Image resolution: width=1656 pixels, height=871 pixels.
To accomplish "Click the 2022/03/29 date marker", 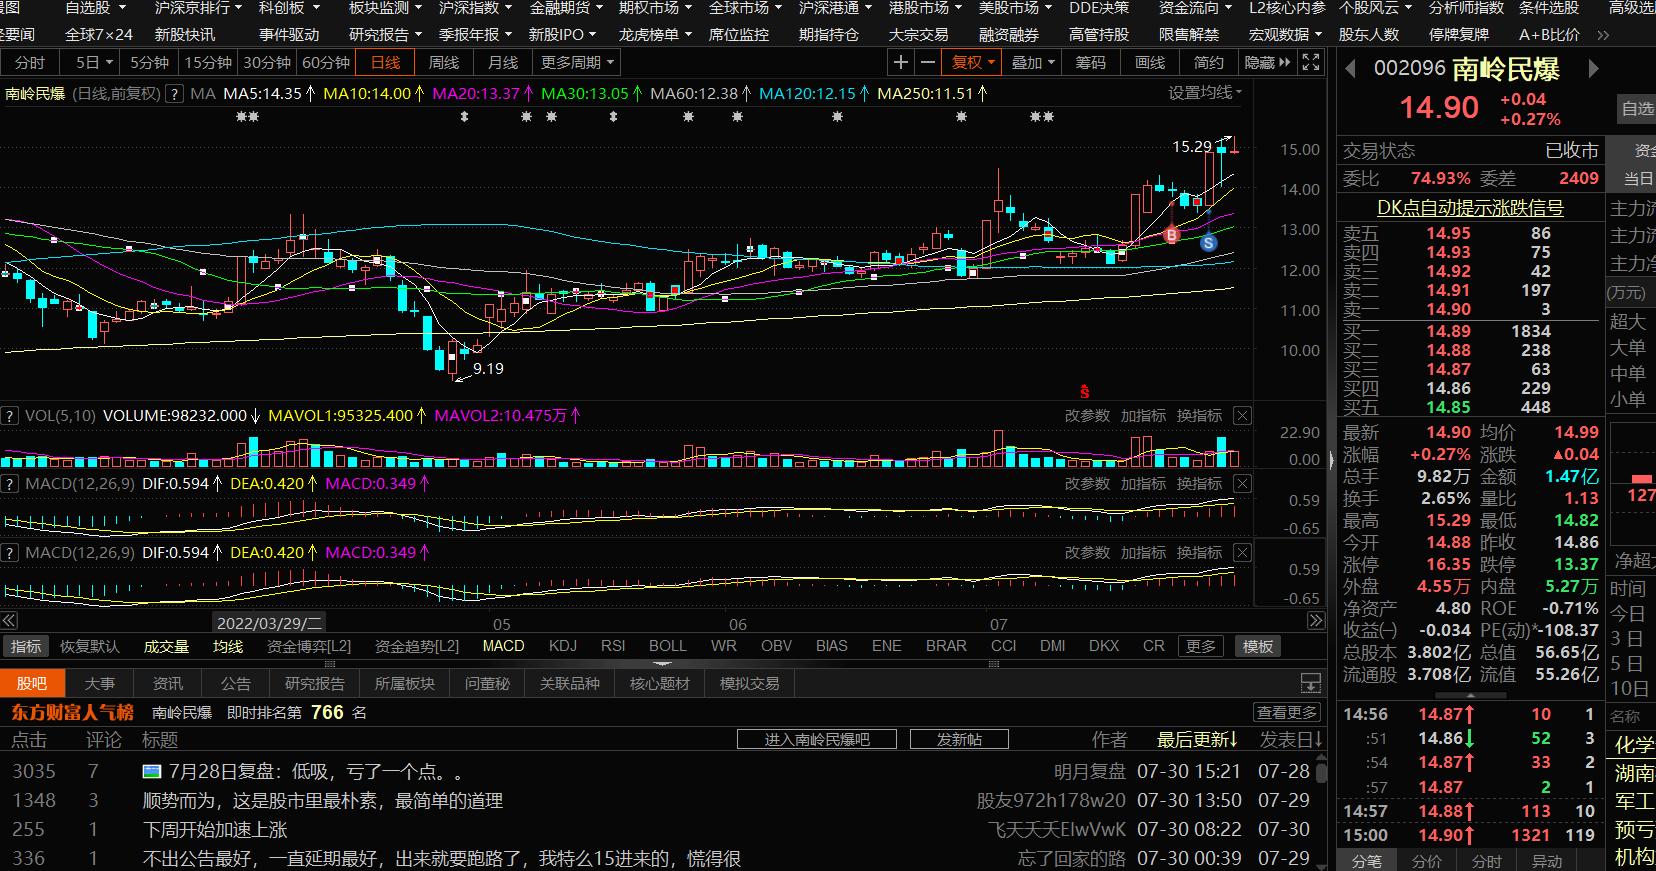I will pos(270,623).
